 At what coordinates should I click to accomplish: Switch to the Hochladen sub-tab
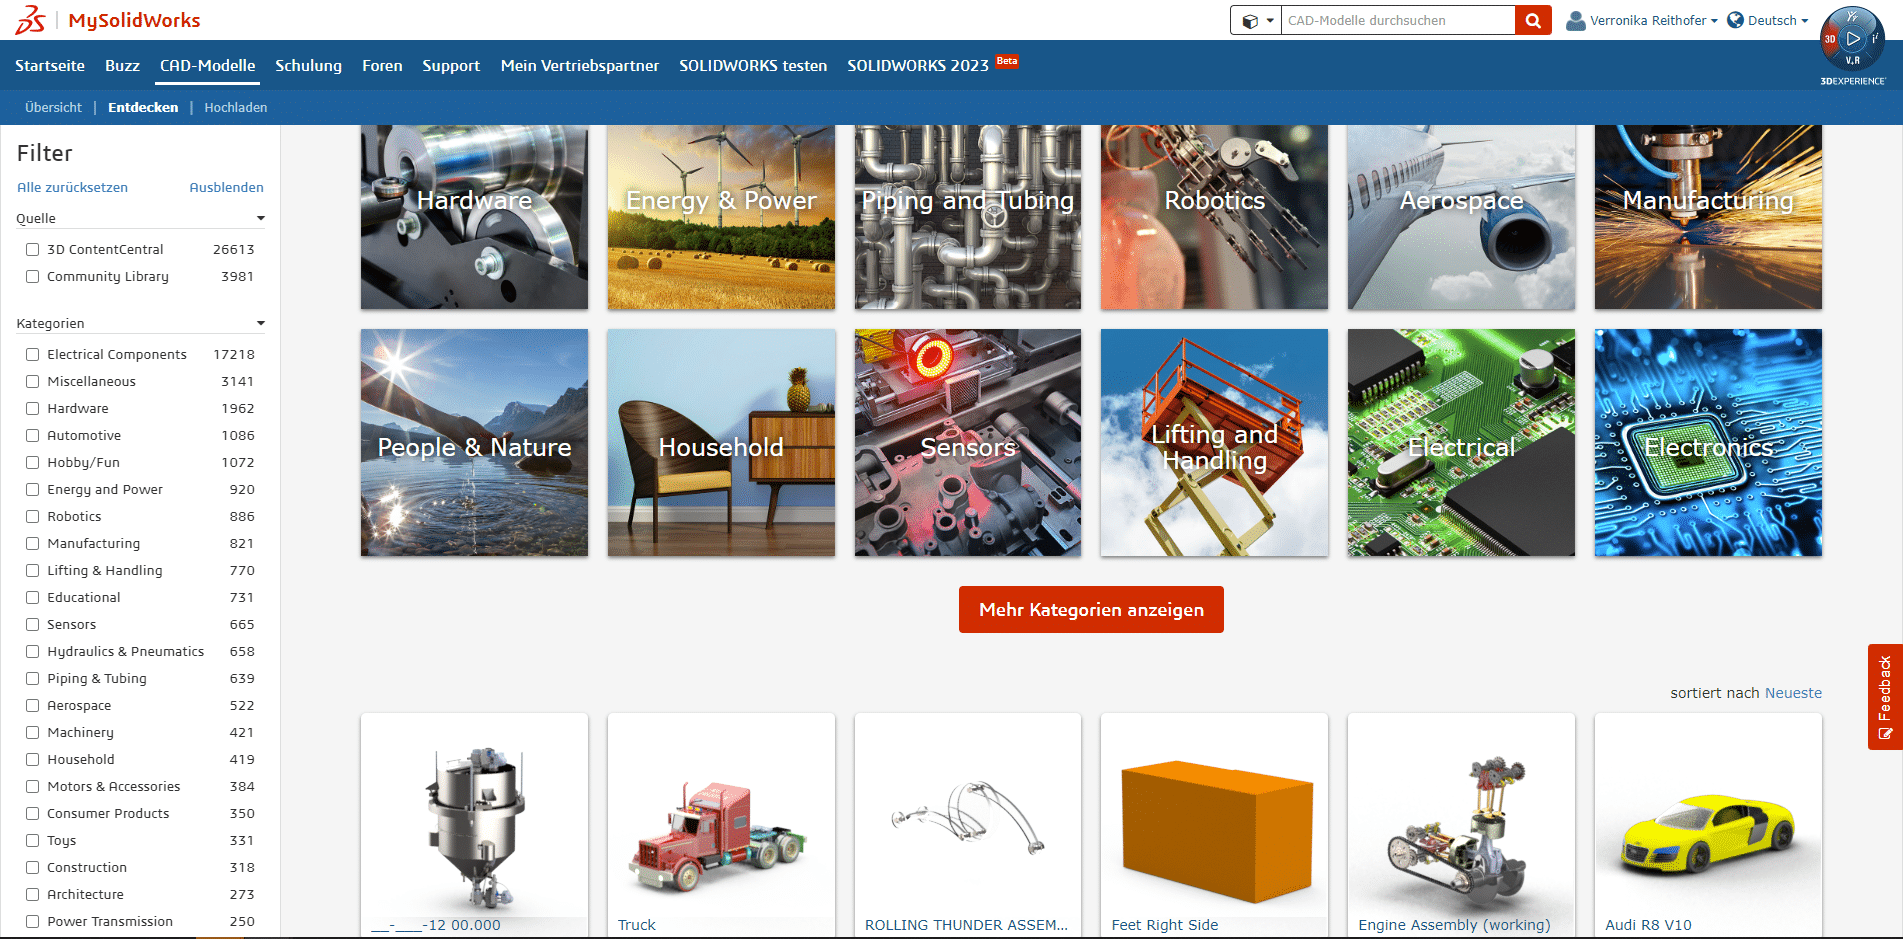tap(235, 108)
